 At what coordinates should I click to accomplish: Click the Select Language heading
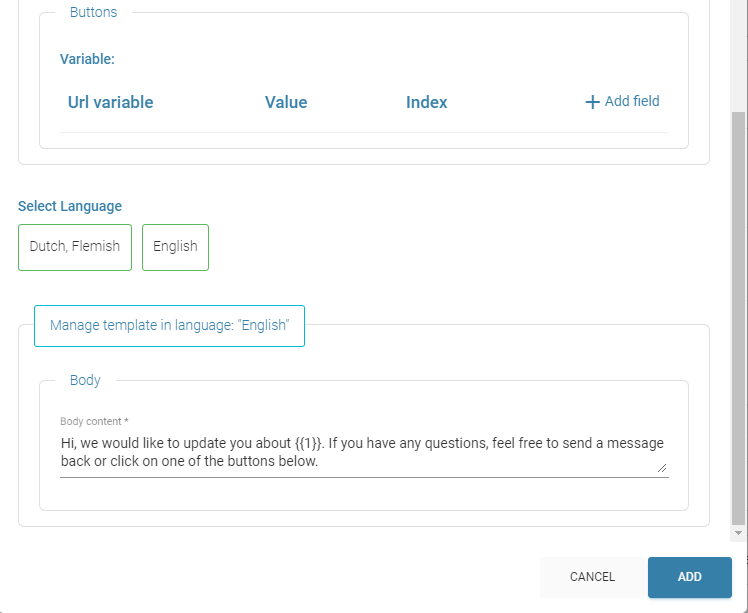(x=70, y=206)
